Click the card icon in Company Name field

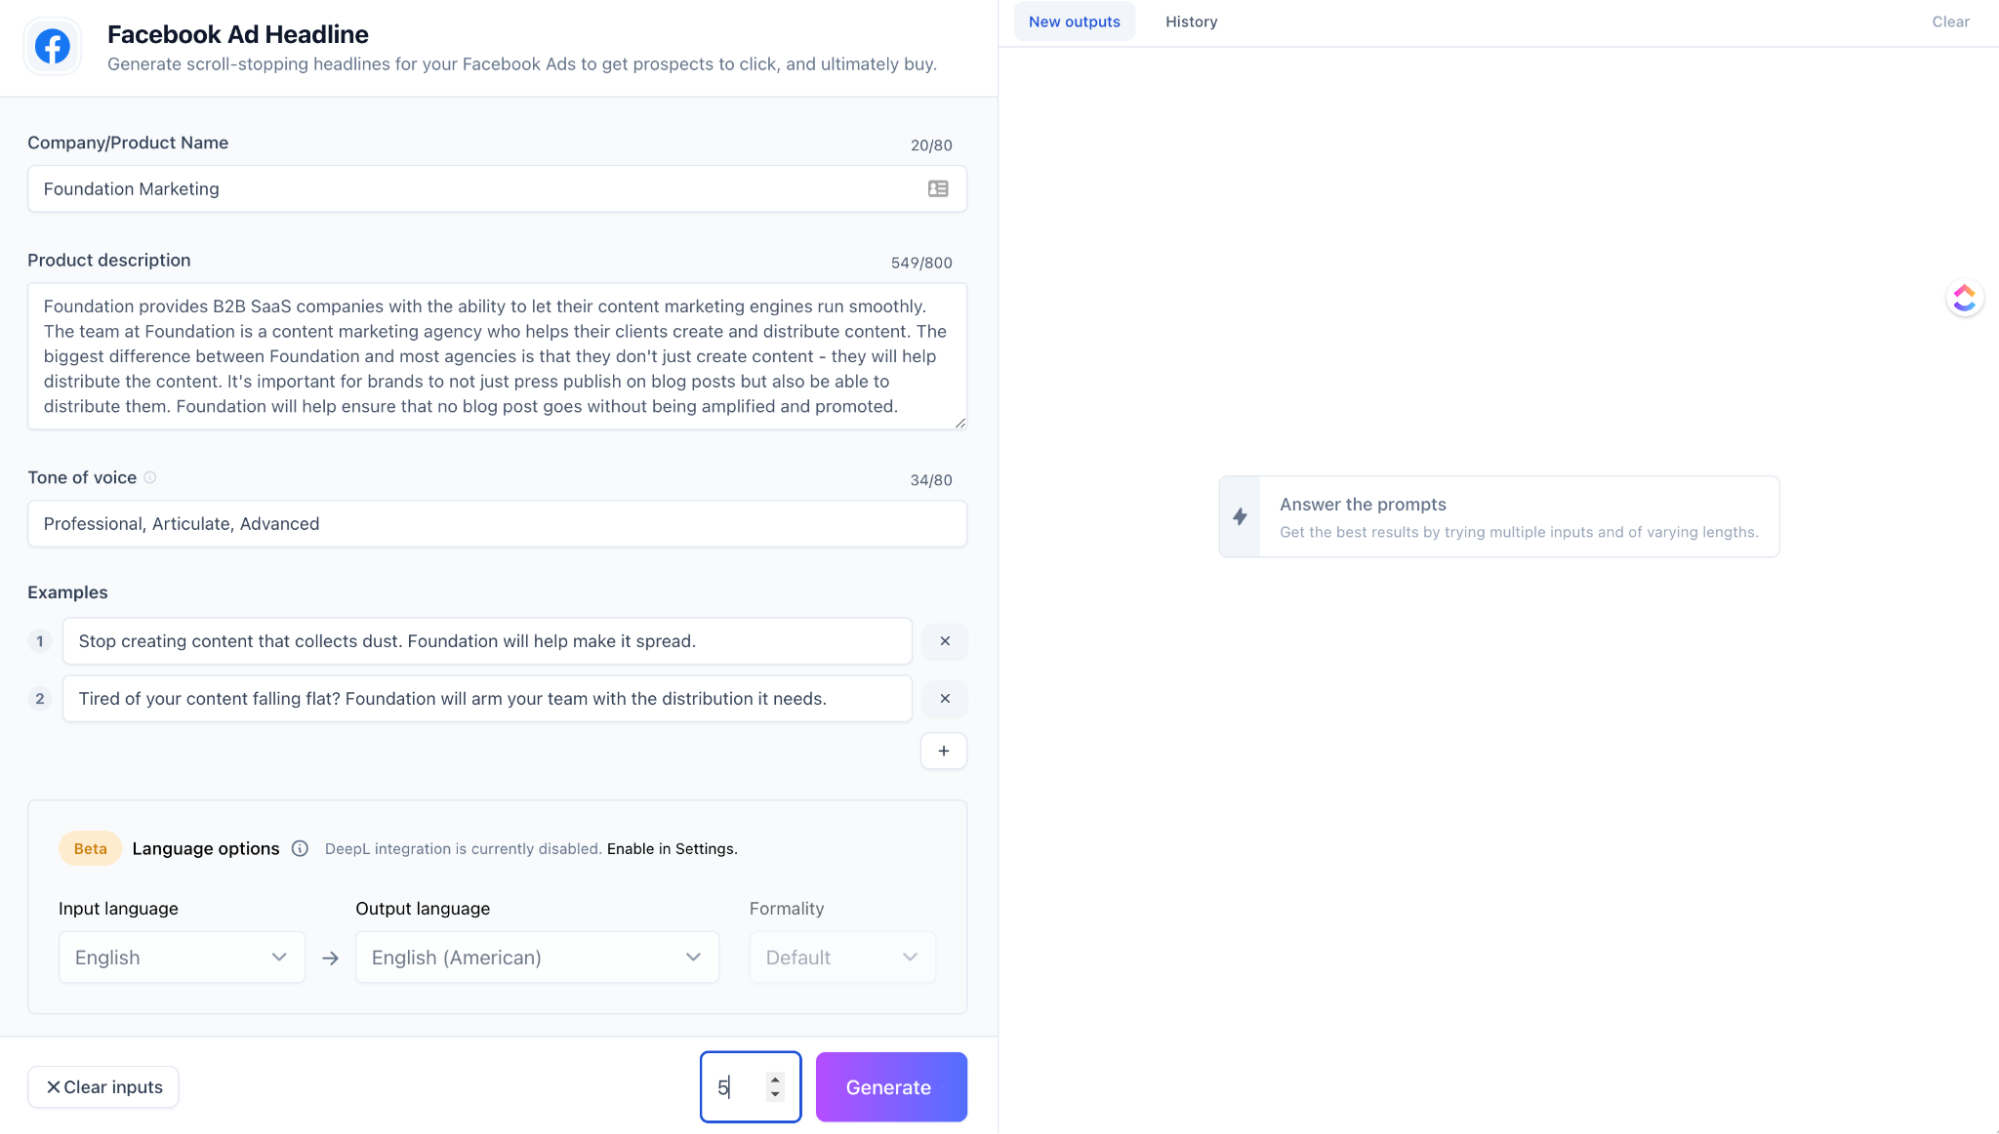coord(937,189)
